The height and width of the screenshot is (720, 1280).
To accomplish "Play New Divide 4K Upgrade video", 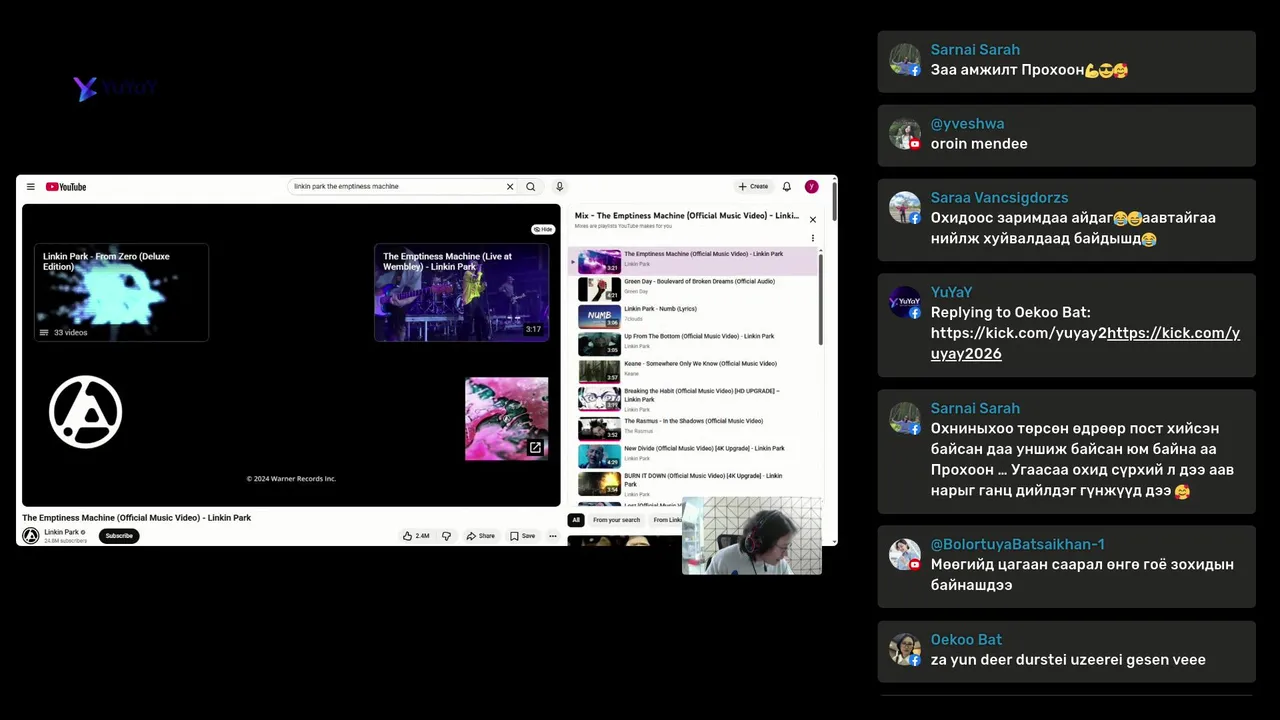I will coord(695,456).
